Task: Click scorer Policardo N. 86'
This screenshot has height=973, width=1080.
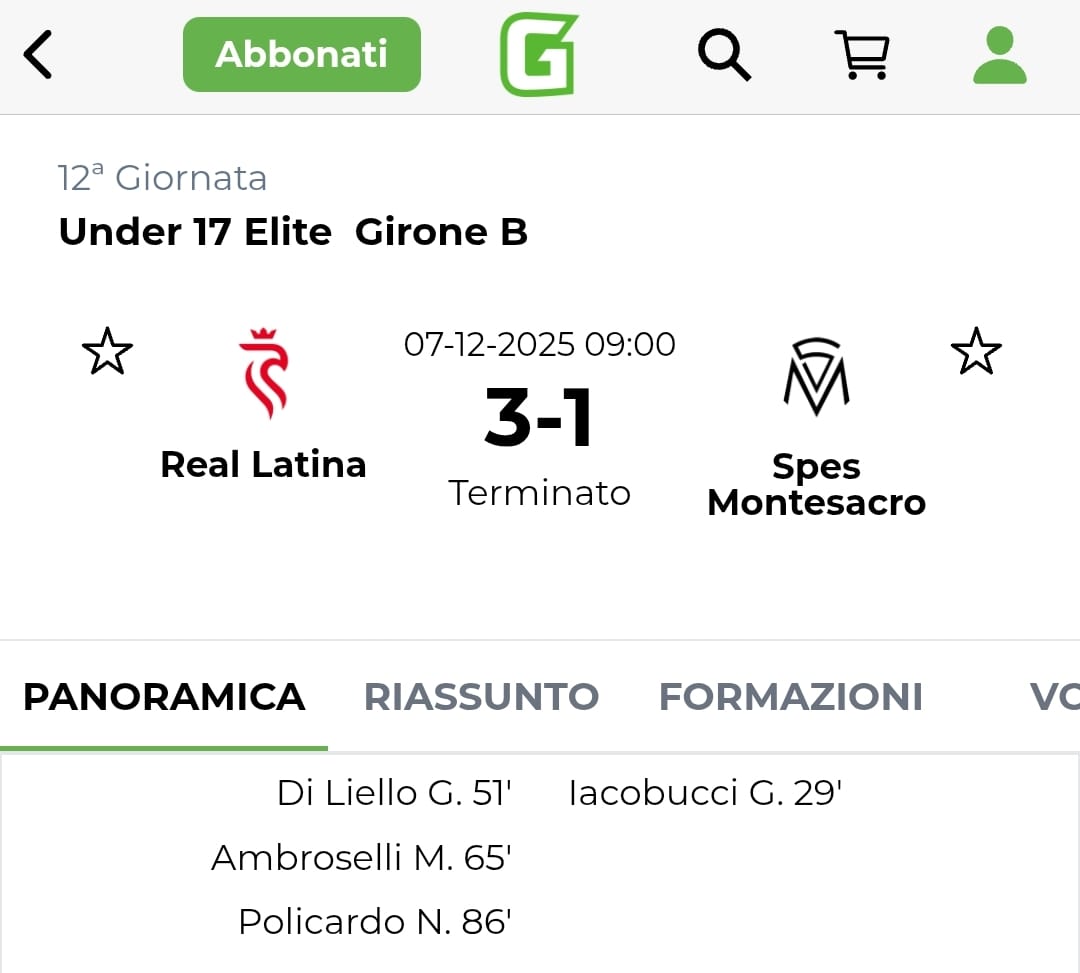Action: (375, 922)
